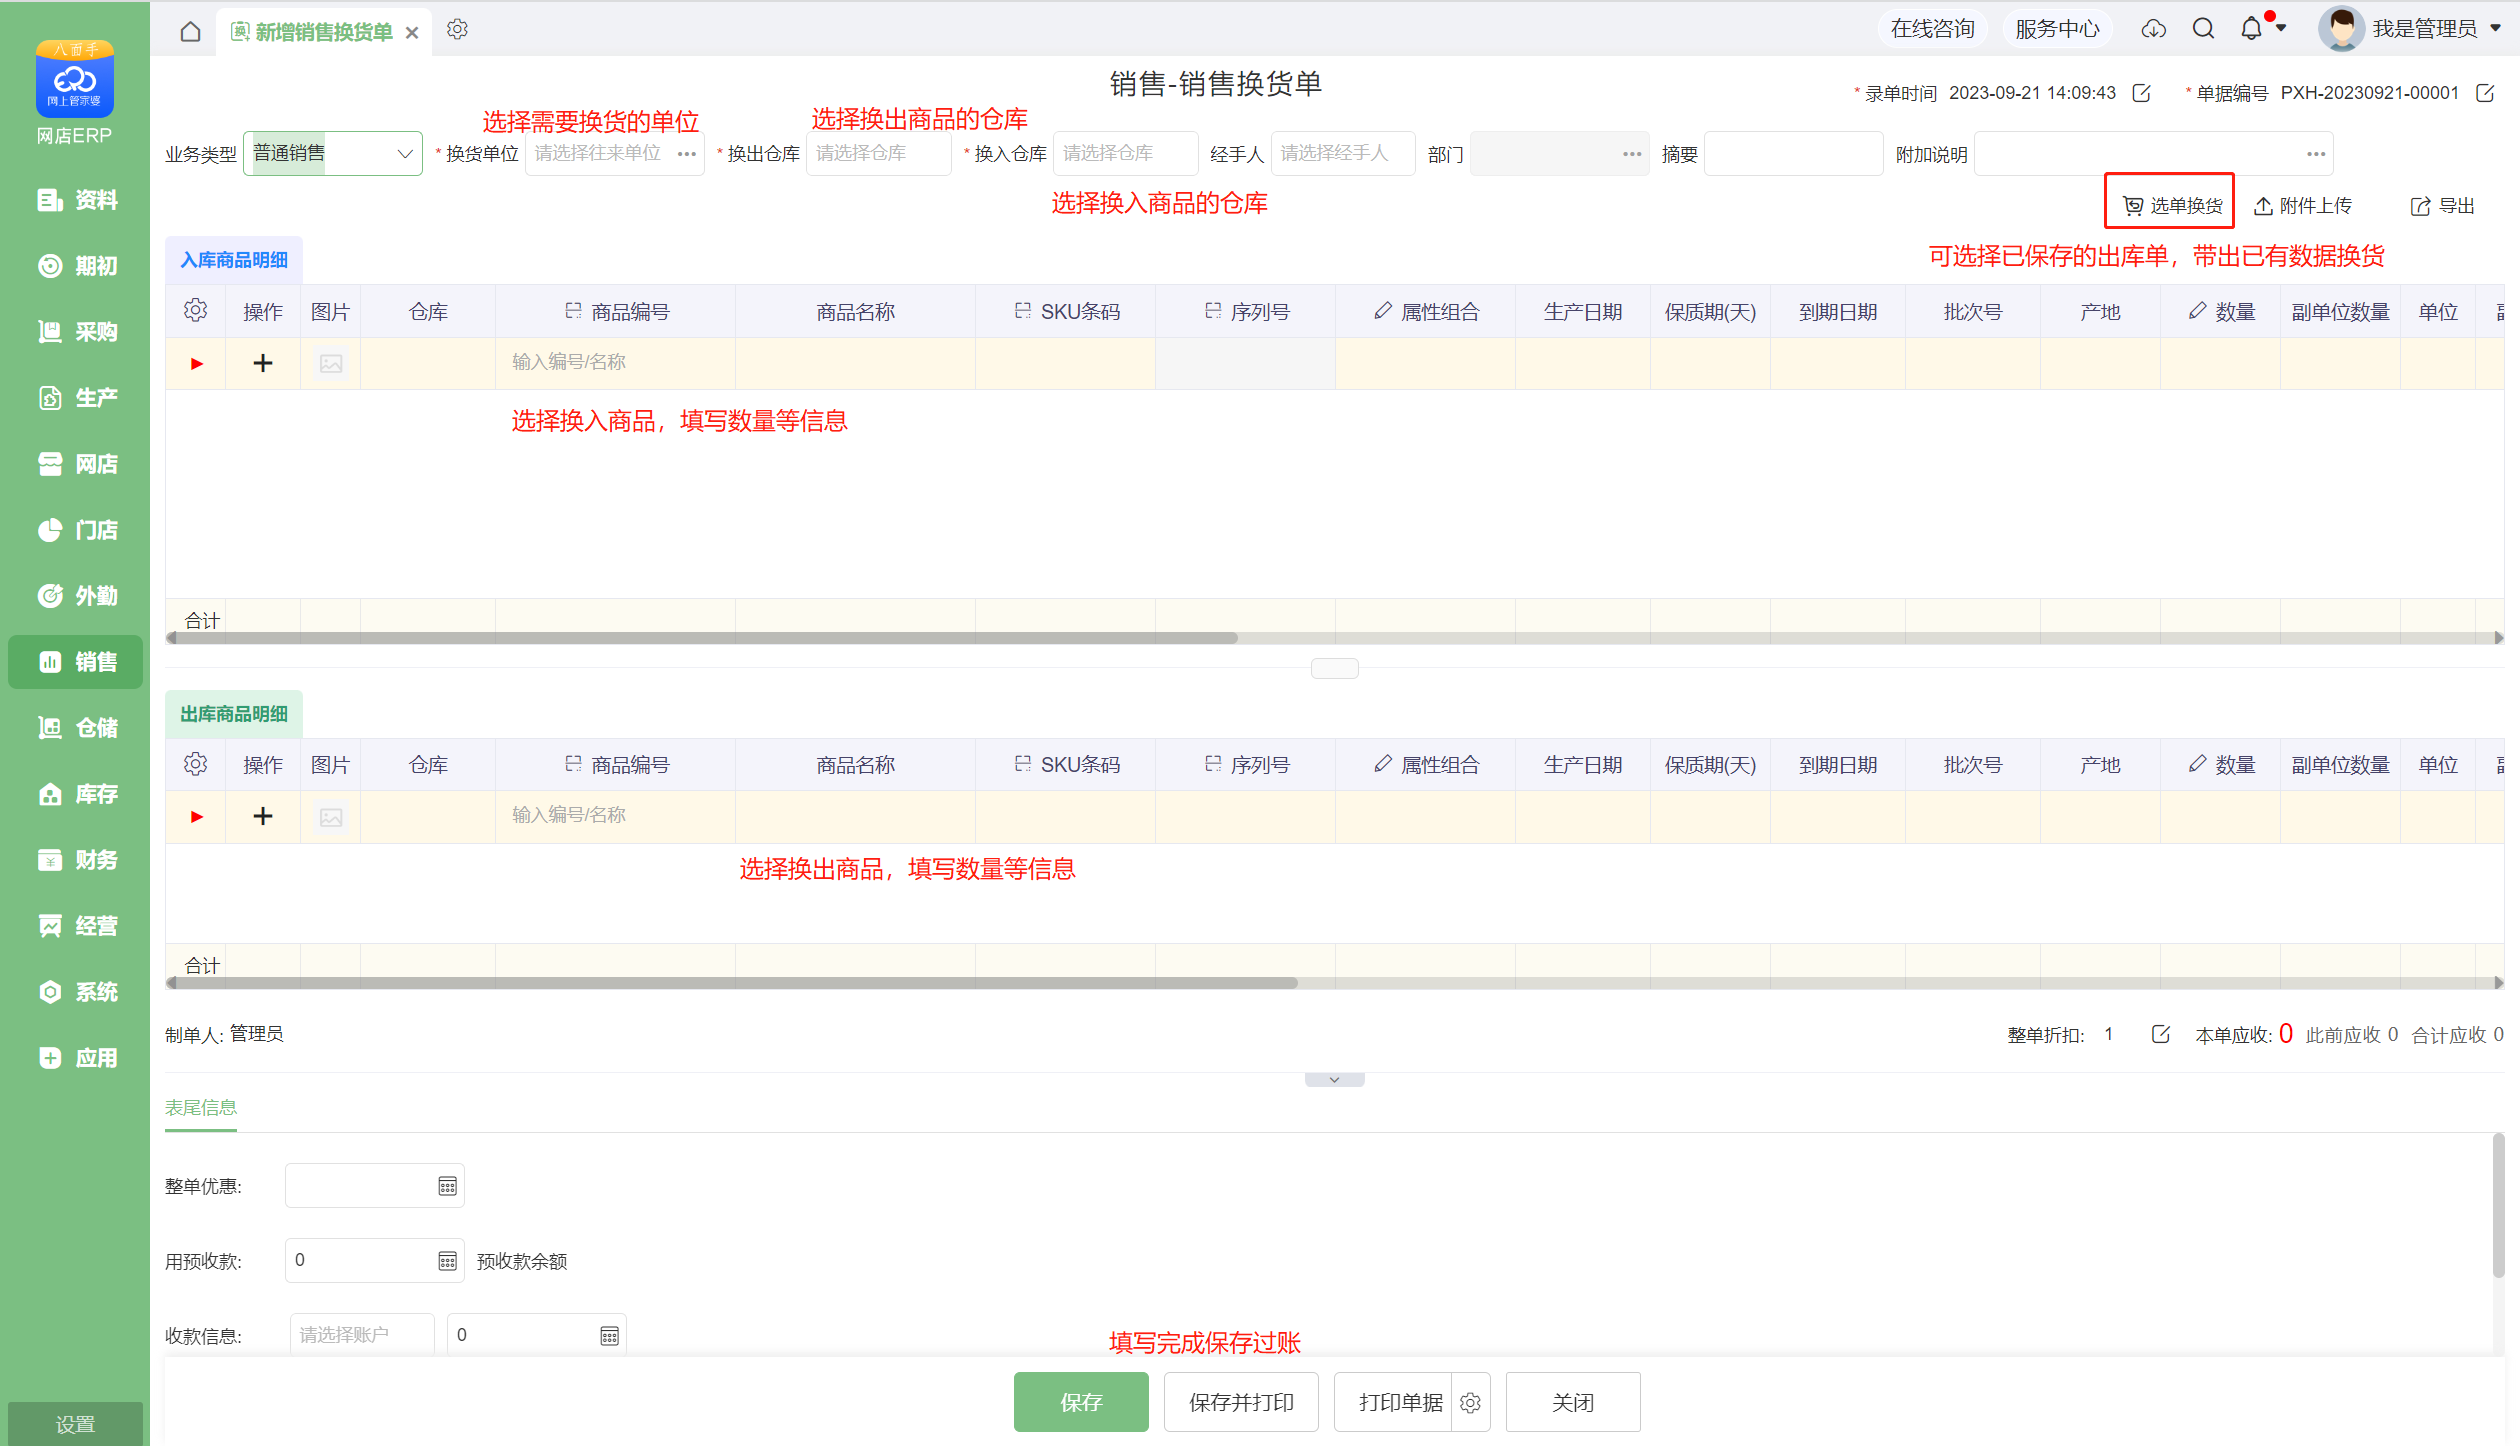2520x1446 pixels.
Task: Click the search magnifier icon
Action: pos(2203,28)
